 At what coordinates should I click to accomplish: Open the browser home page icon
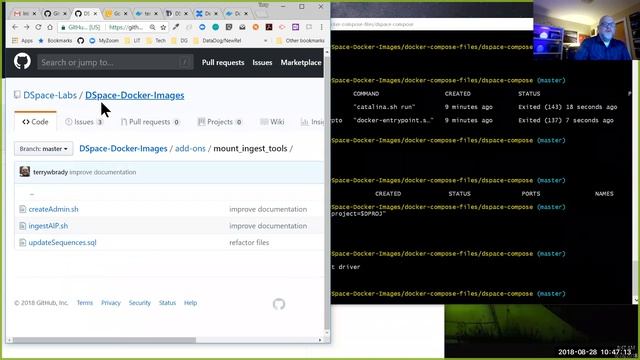(x=50, y=27)
